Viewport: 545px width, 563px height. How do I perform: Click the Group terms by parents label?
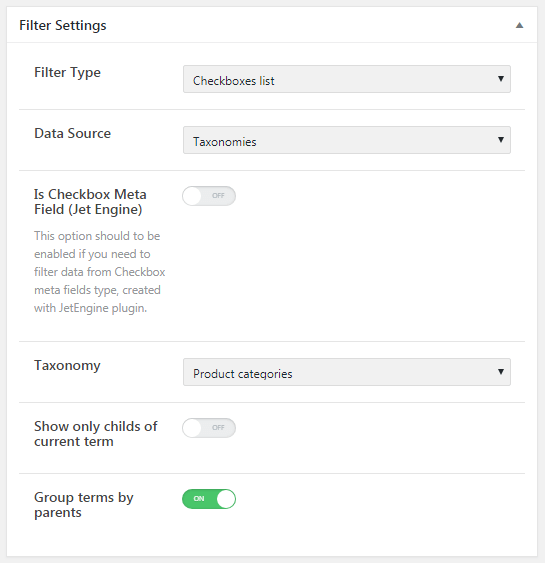84,505
